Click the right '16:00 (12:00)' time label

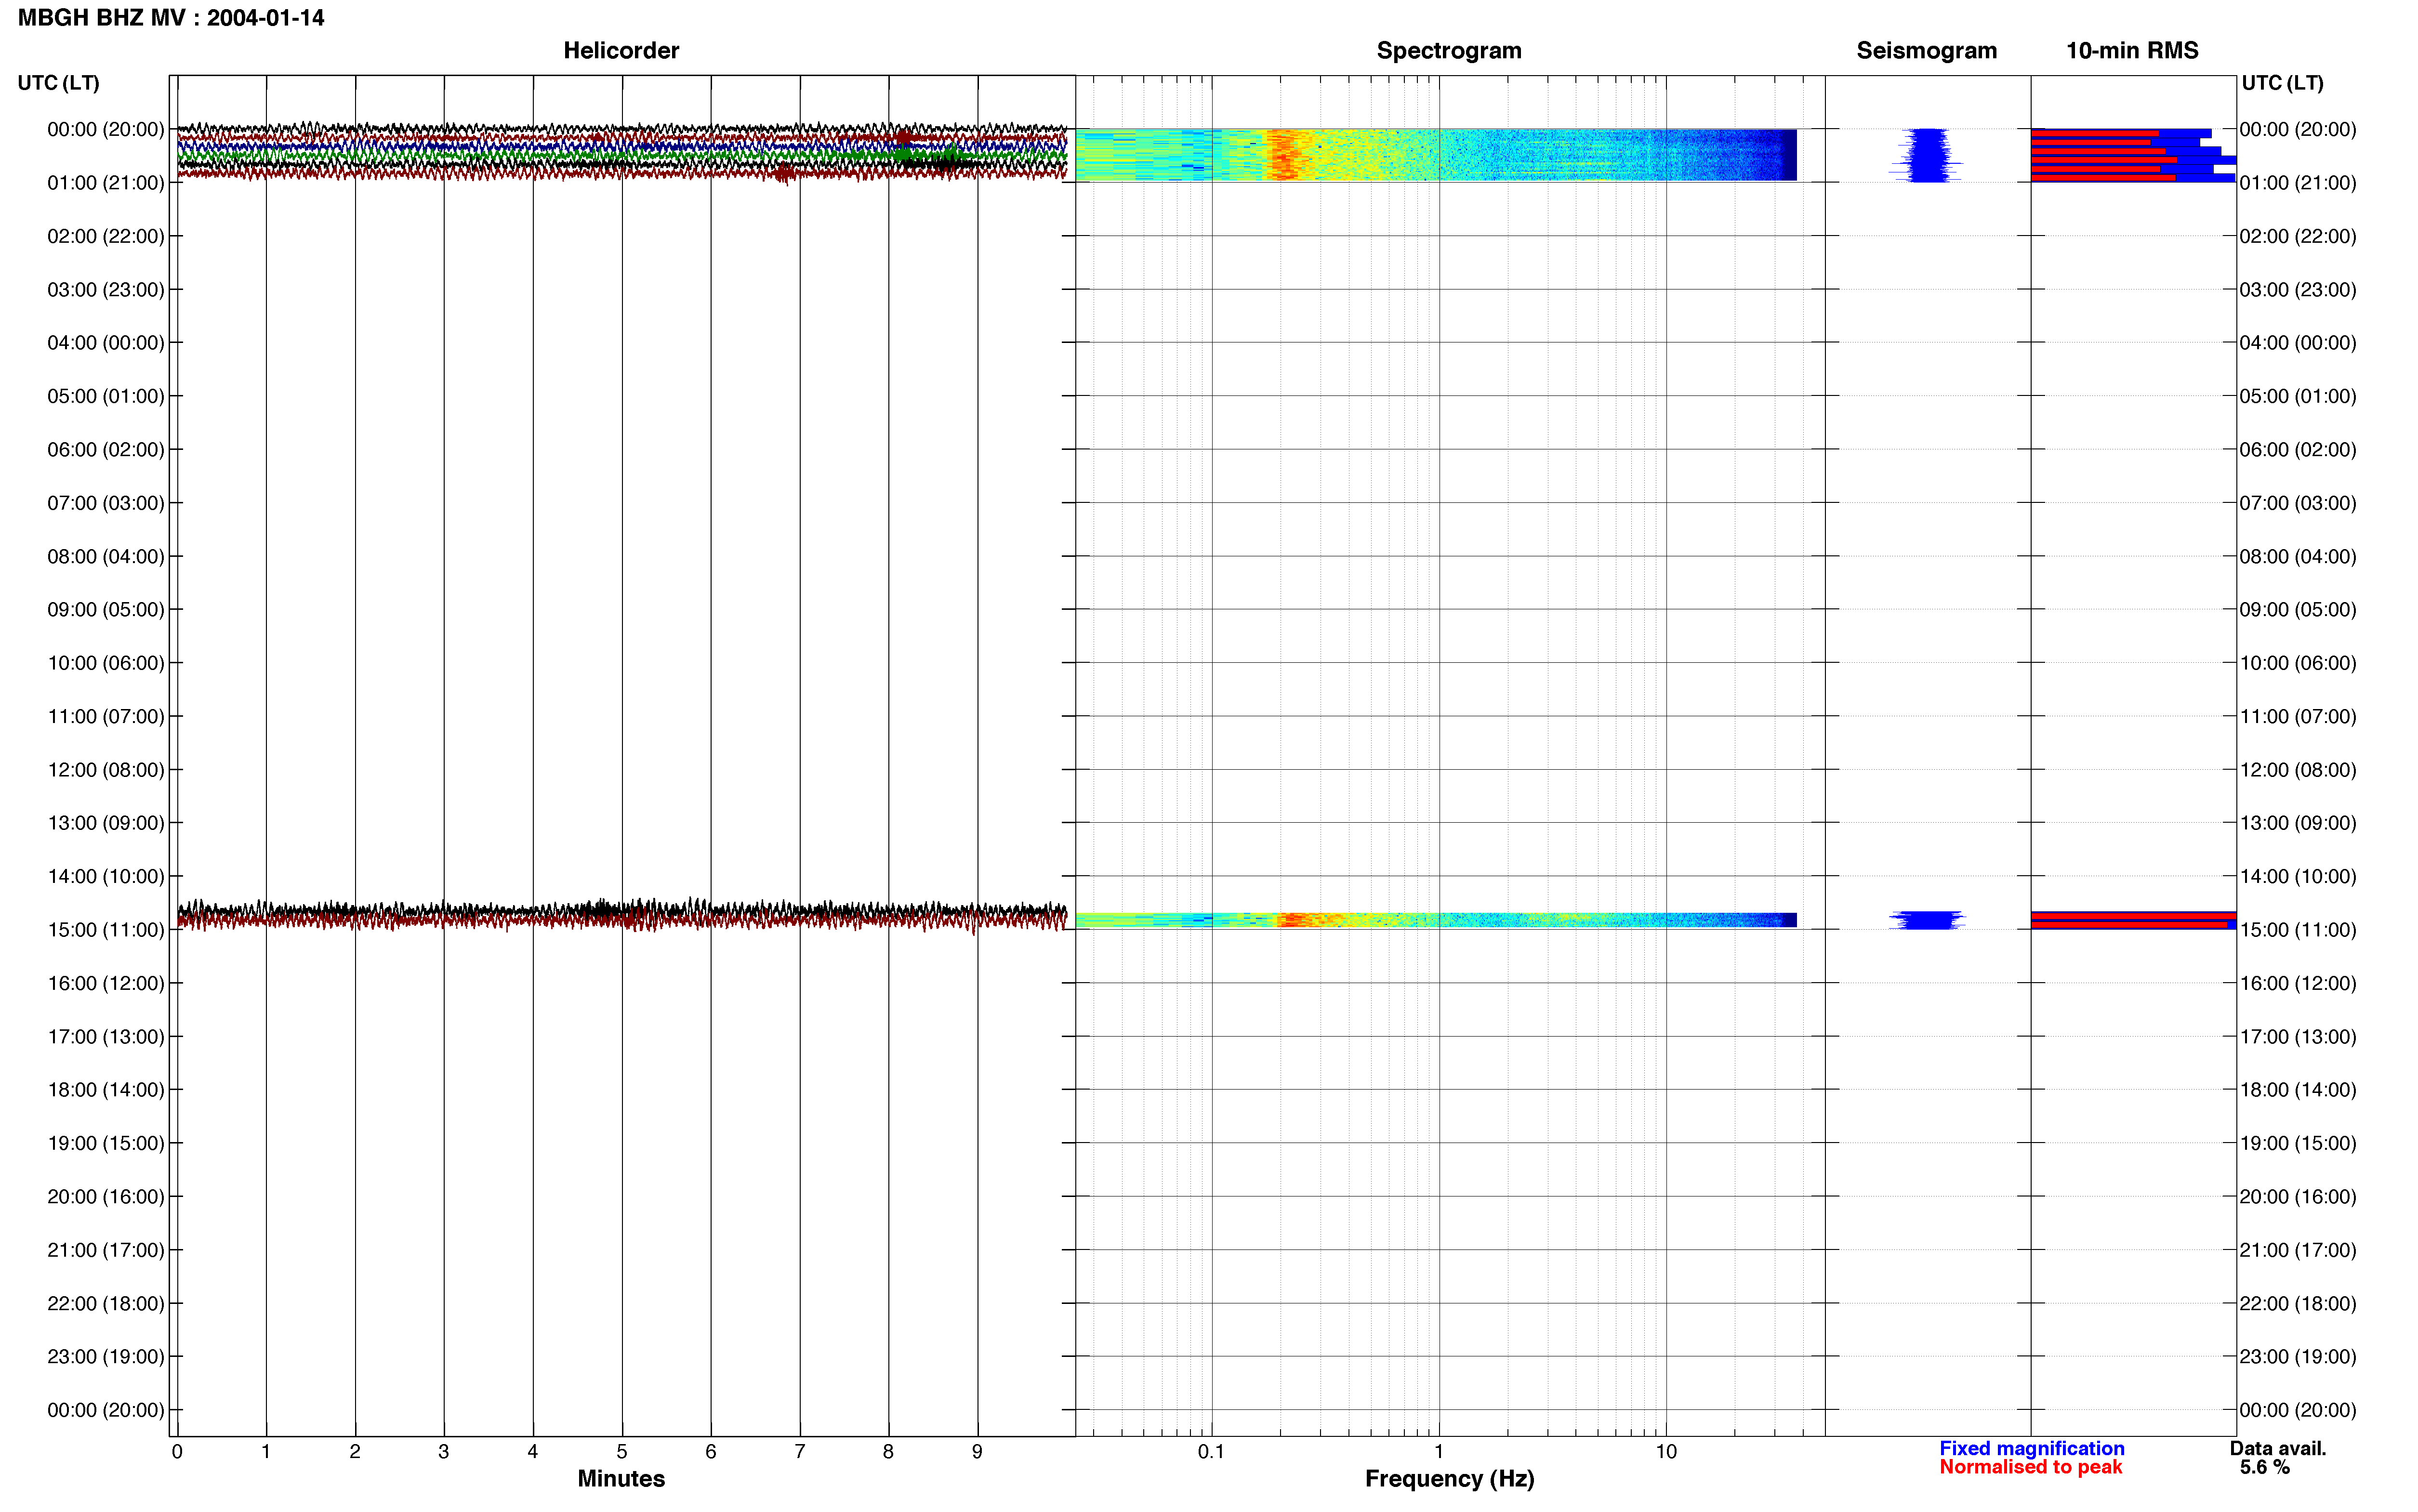coord(2298,983)
